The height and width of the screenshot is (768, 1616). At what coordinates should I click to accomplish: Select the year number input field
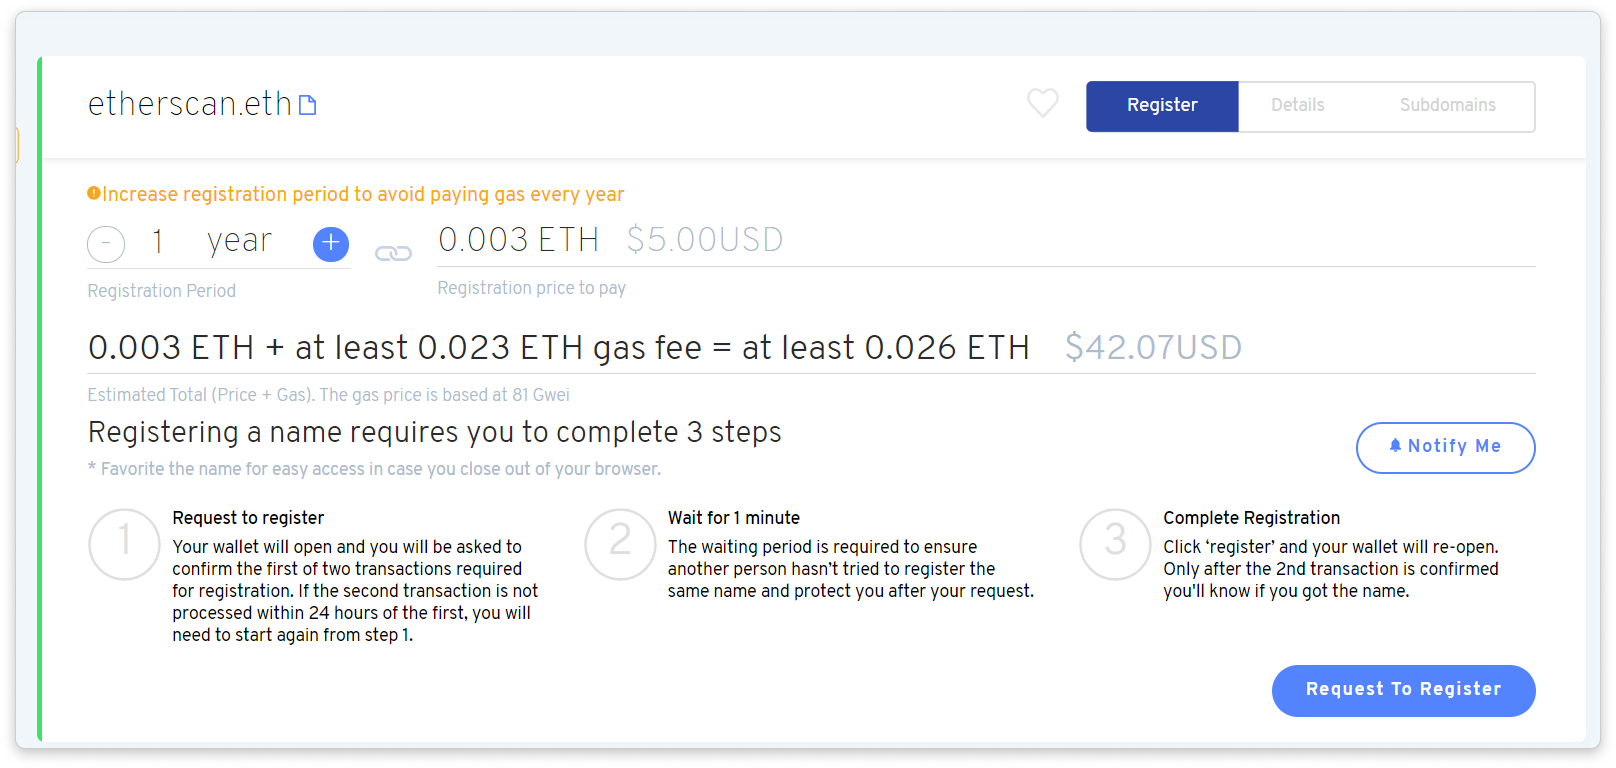point(157,241)
